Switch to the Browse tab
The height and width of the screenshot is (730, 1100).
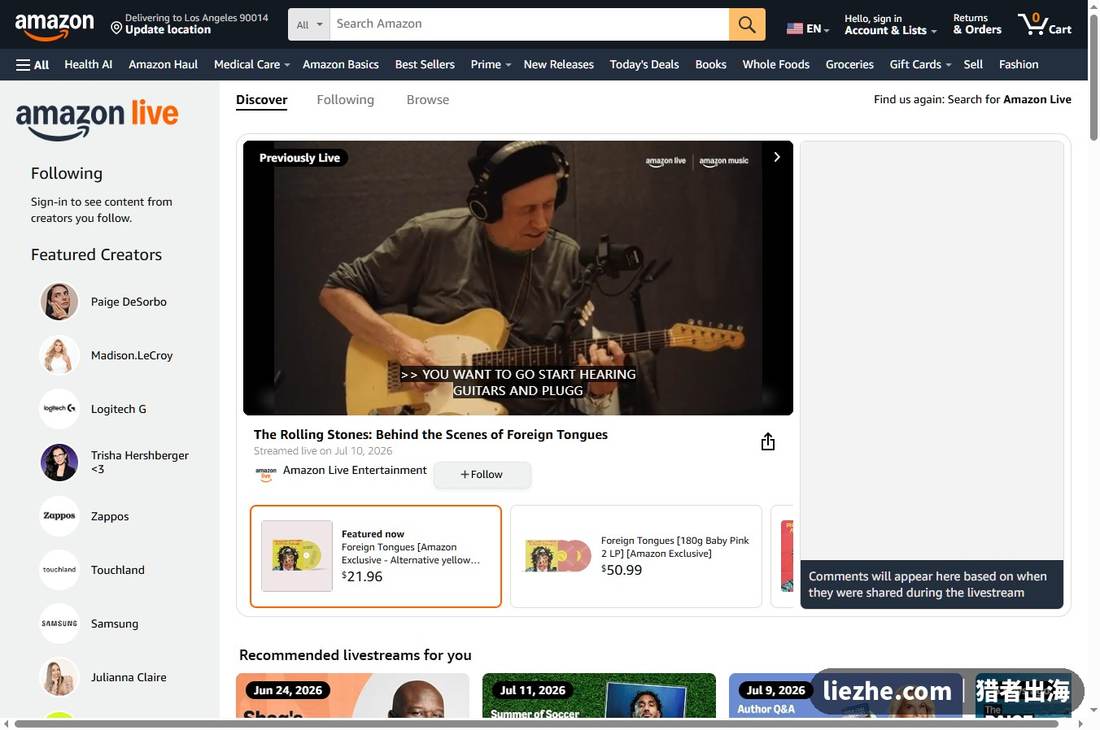(428, 100)
